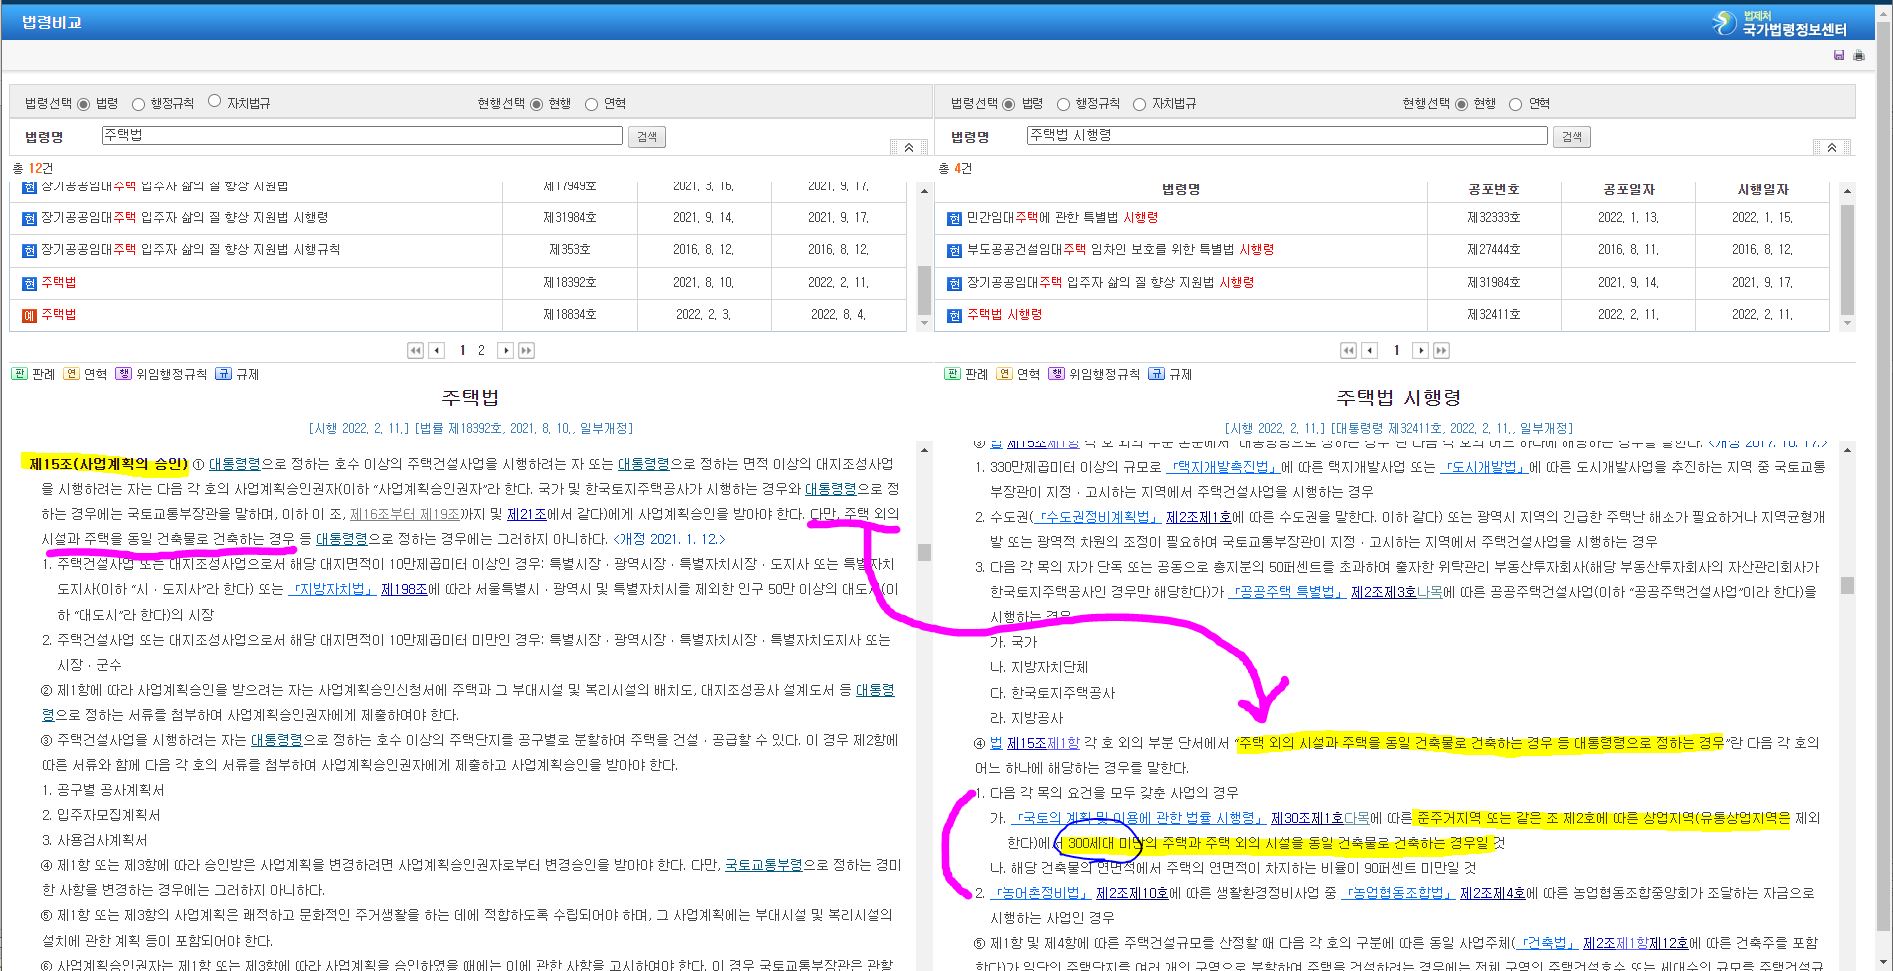Select 연혁 radio in right panel
The height and width of the screenshot is (971, 1893).
[x=1516, y=104]
